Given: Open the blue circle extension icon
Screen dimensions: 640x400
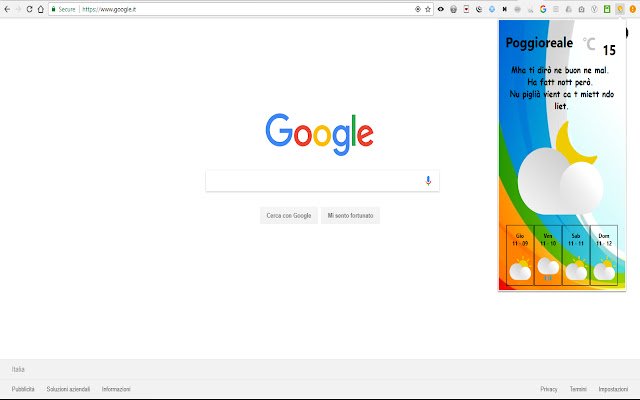Looking at the screenshot, I should click(492, 9).
